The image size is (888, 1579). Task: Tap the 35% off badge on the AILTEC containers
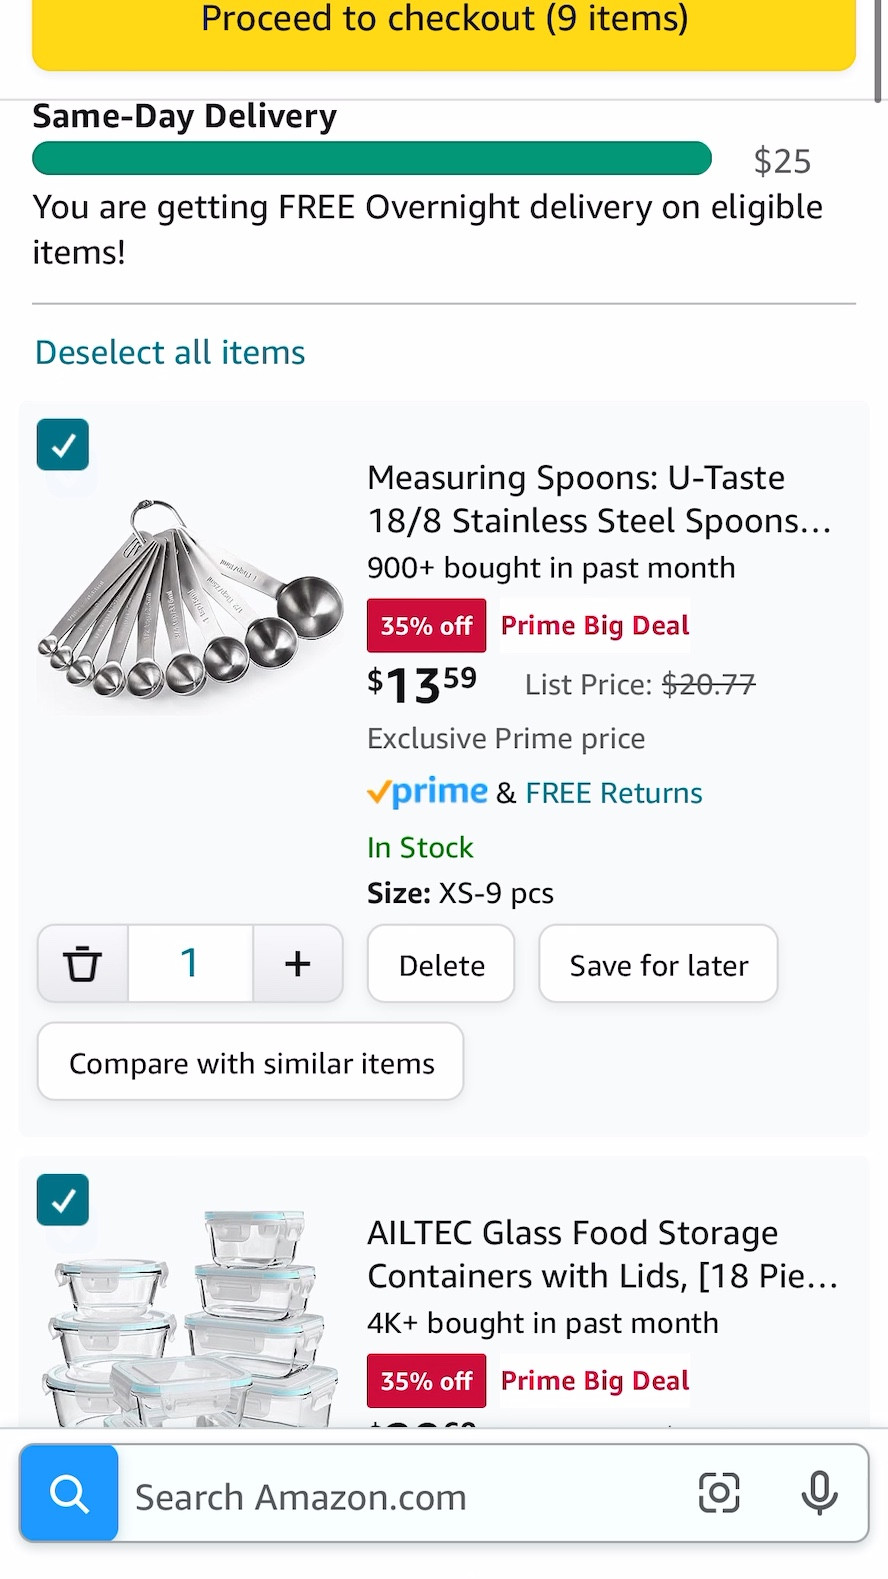pos(426,1380)
